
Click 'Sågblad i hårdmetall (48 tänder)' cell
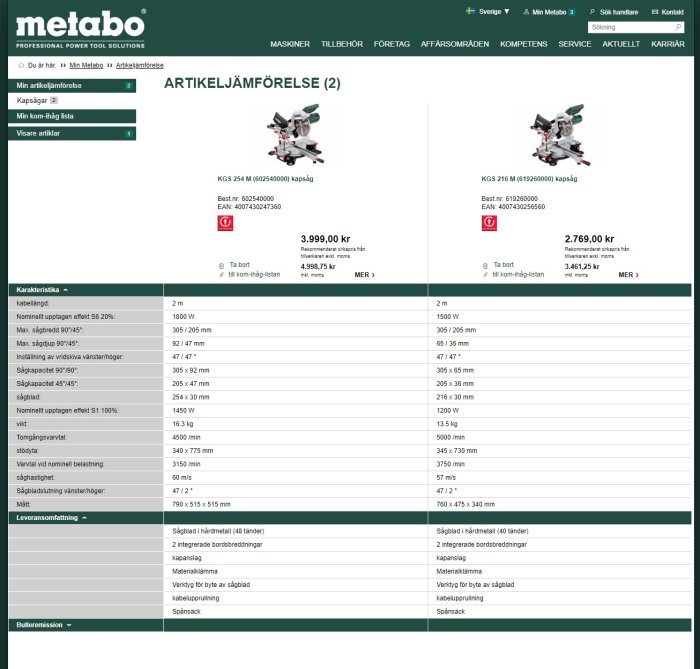click(x=218, y=531)
